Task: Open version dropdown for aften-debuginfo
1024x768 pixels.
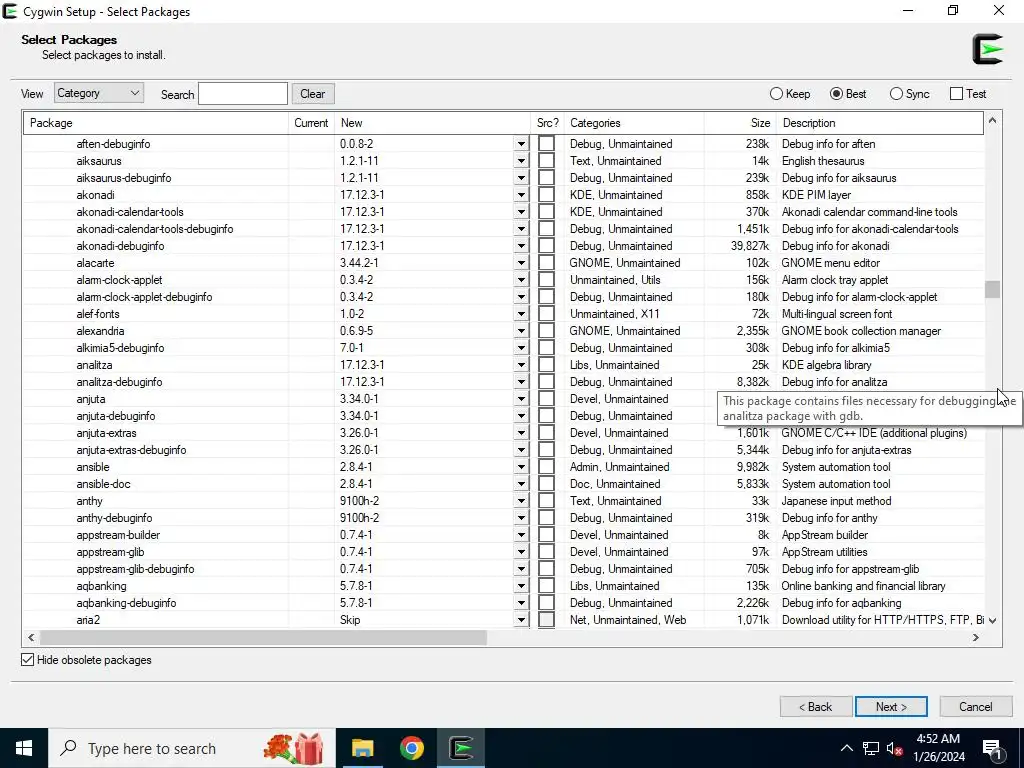Action: 521,144
